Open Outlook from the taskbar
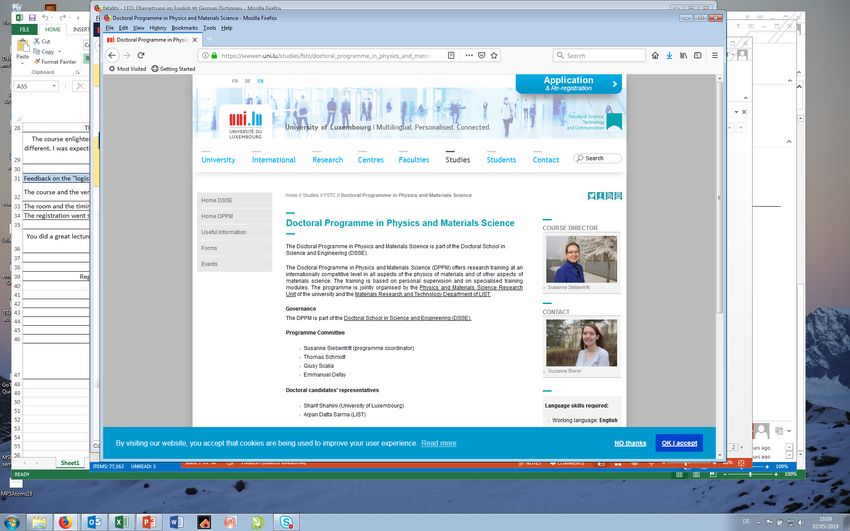 pyautogui.click(x=94, y=522)
